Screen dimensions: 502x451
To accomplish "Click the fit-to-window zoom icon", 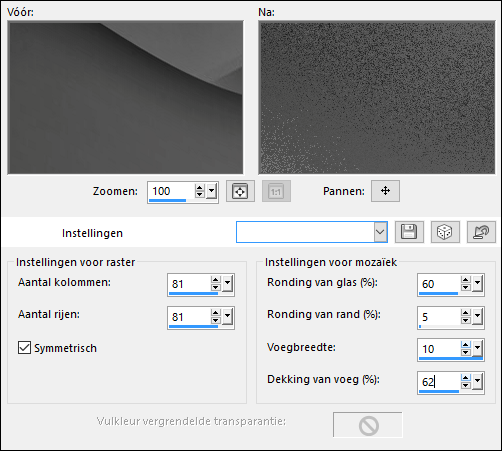I will [240, 191].
